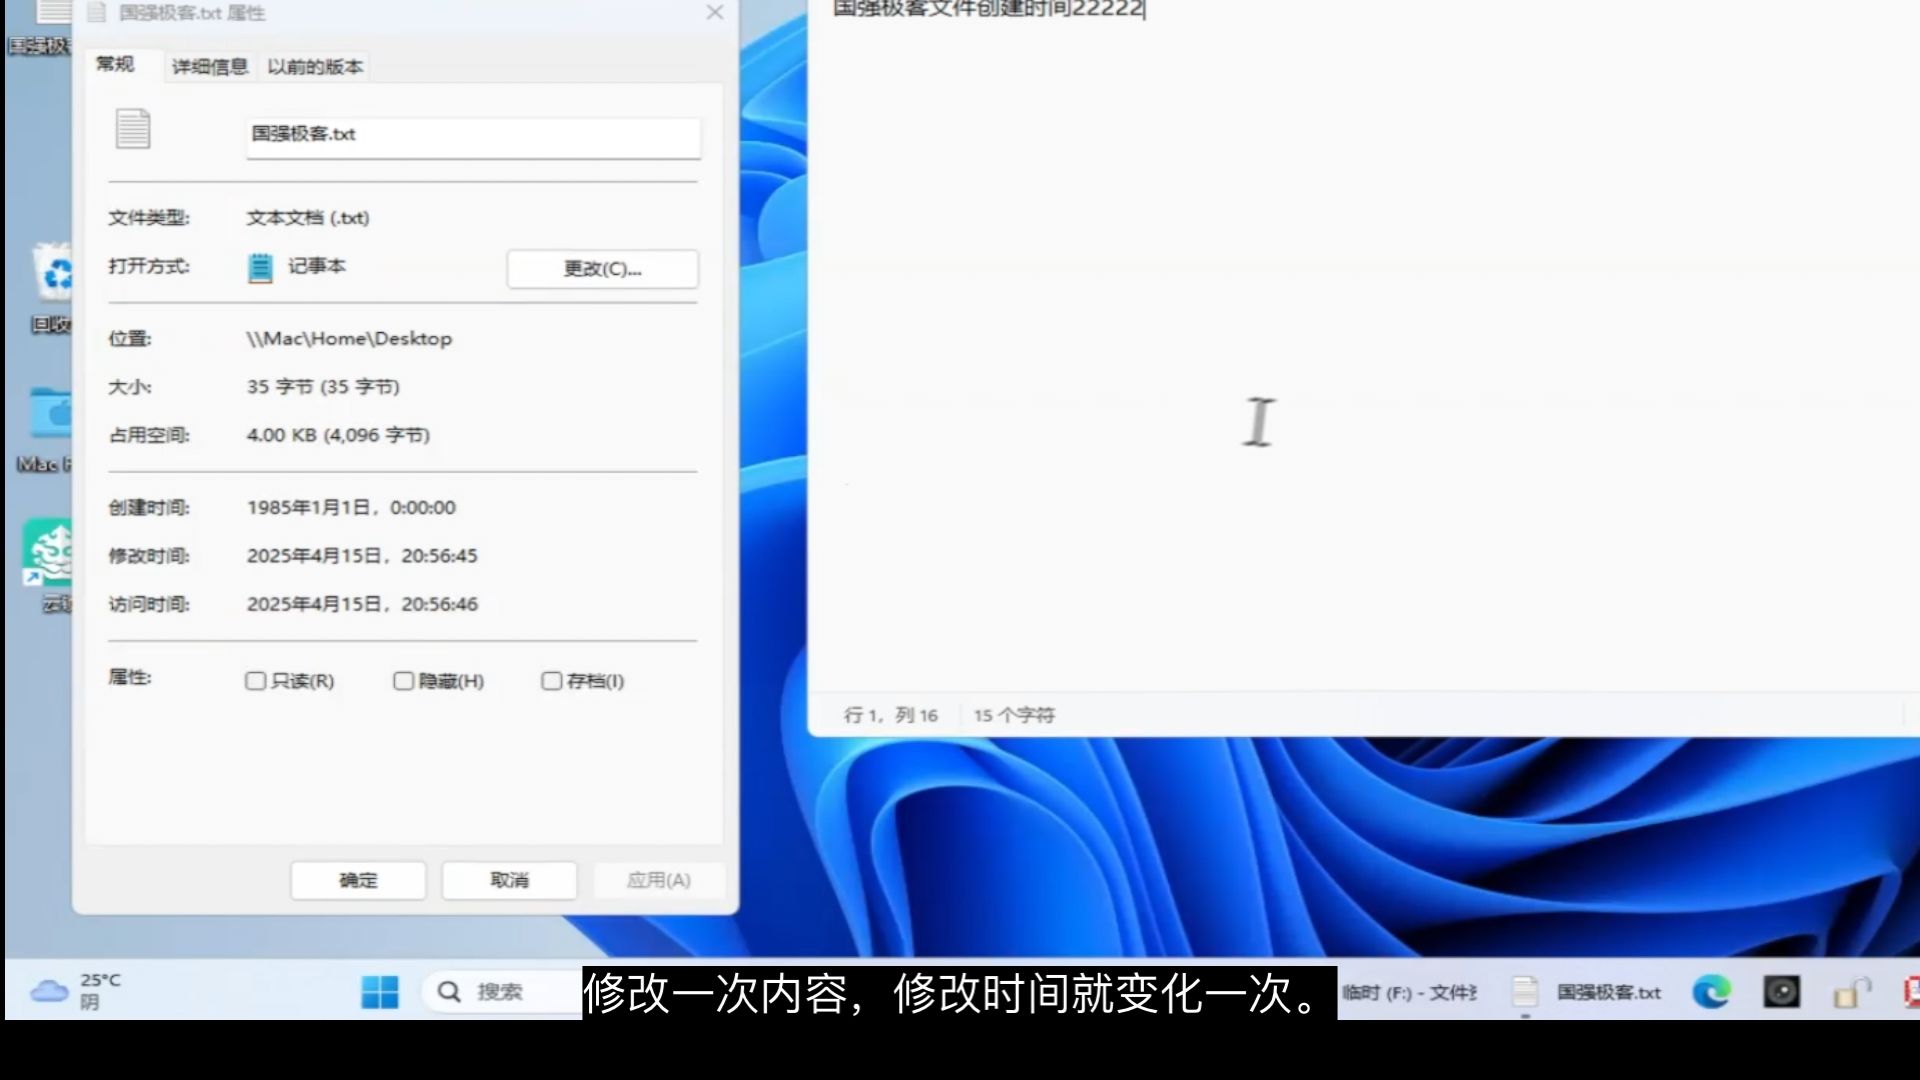Image resolution: width=1920 pixels, height=1080 pixels.
Task: Click the 国强极客.txt Notepad taskbar button
Action: click(1586, 992)
